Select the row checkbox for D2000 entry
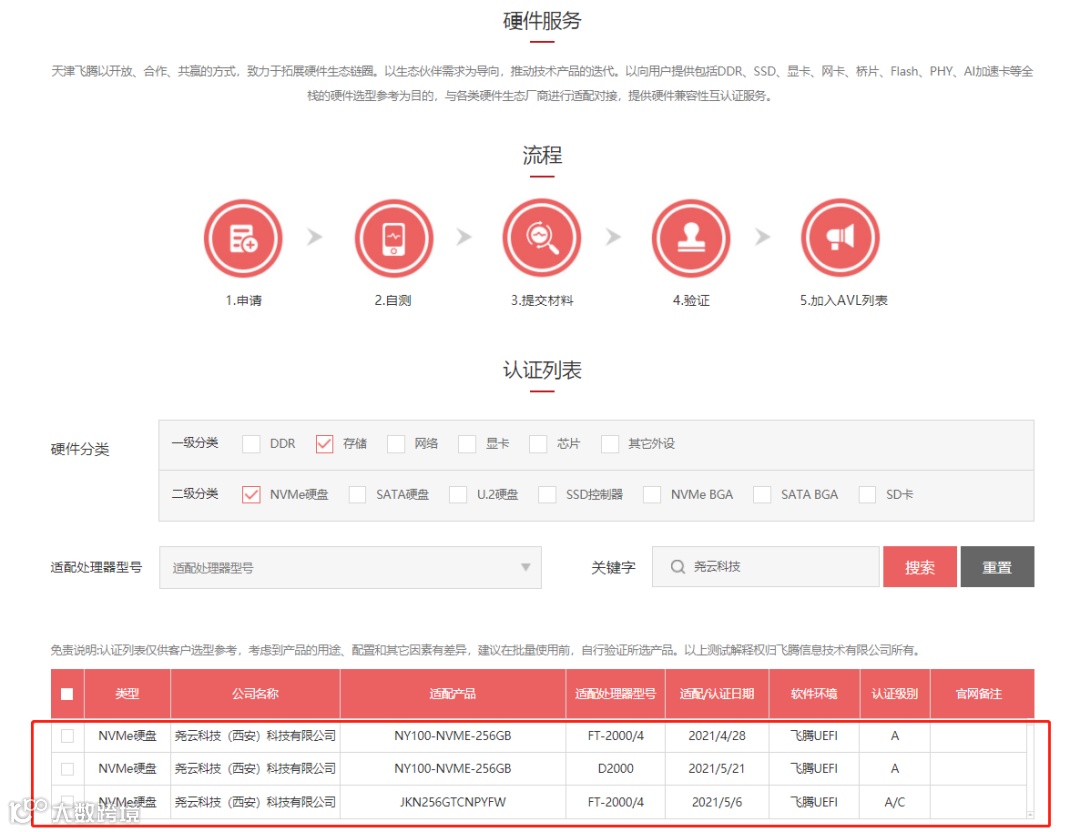Viewport: 1080px width, 832px height. pyautogui.click(x=68, y=769)
